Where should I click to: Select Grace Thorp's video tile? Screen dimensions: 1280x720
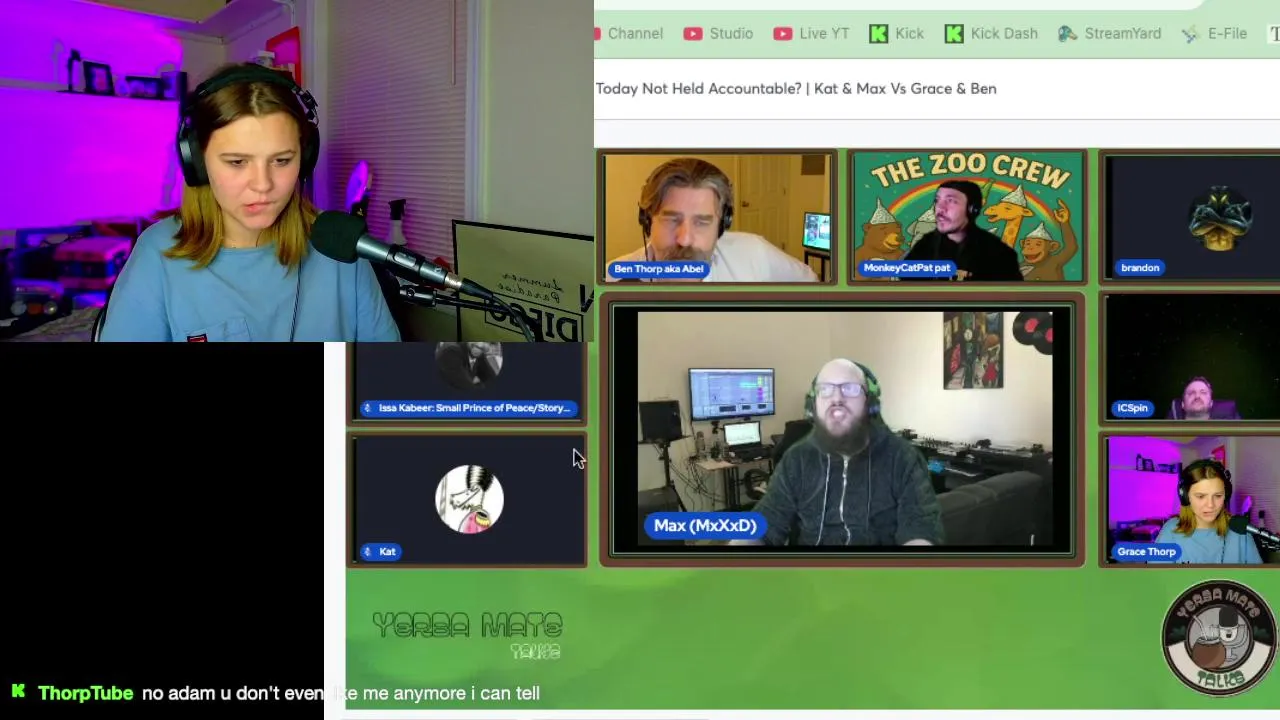tap(1191, 500)
